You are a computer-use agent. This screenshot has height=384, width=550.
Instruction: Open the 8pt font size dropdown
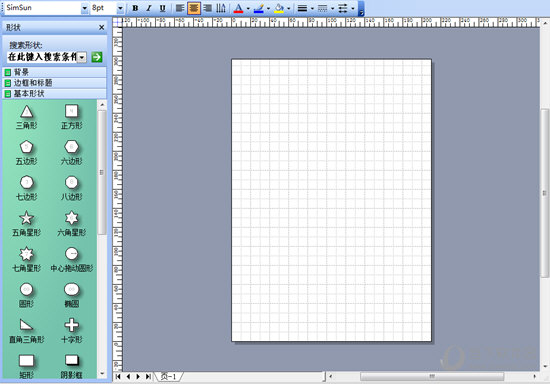pos(120,8)
